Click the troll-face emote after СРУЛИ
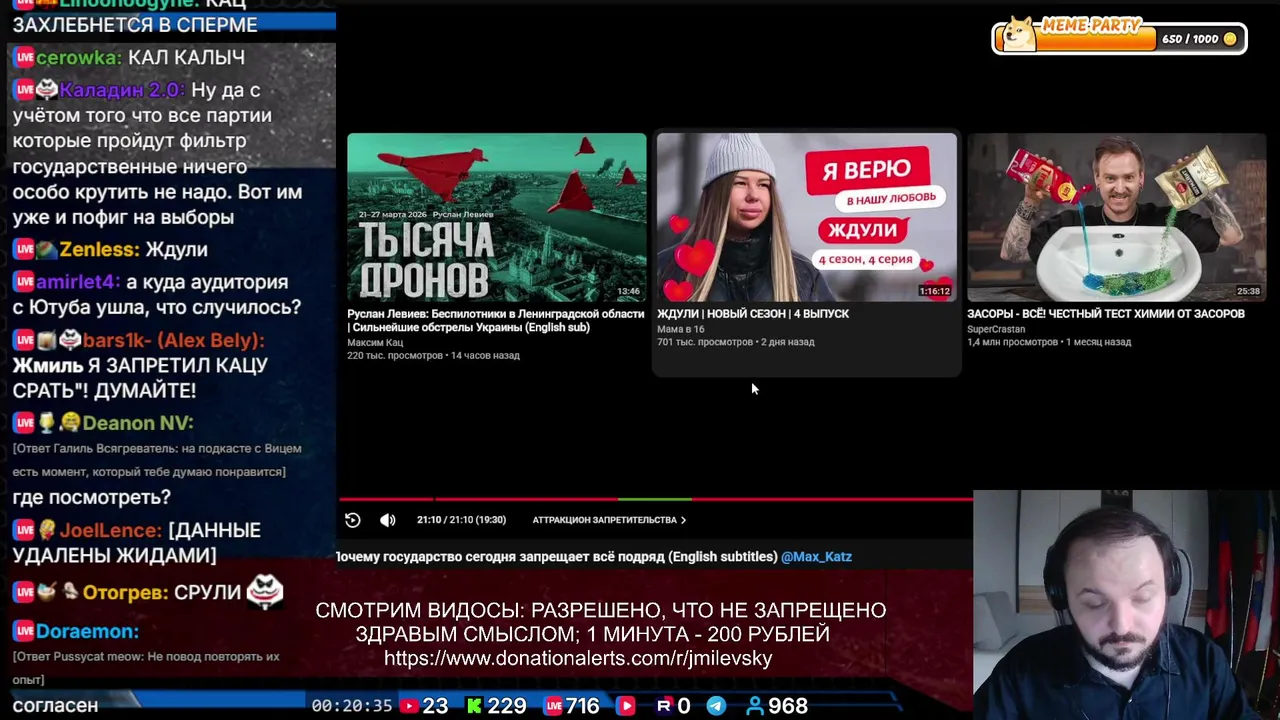This screenshot has width=1280, height=720. point(265,592)
